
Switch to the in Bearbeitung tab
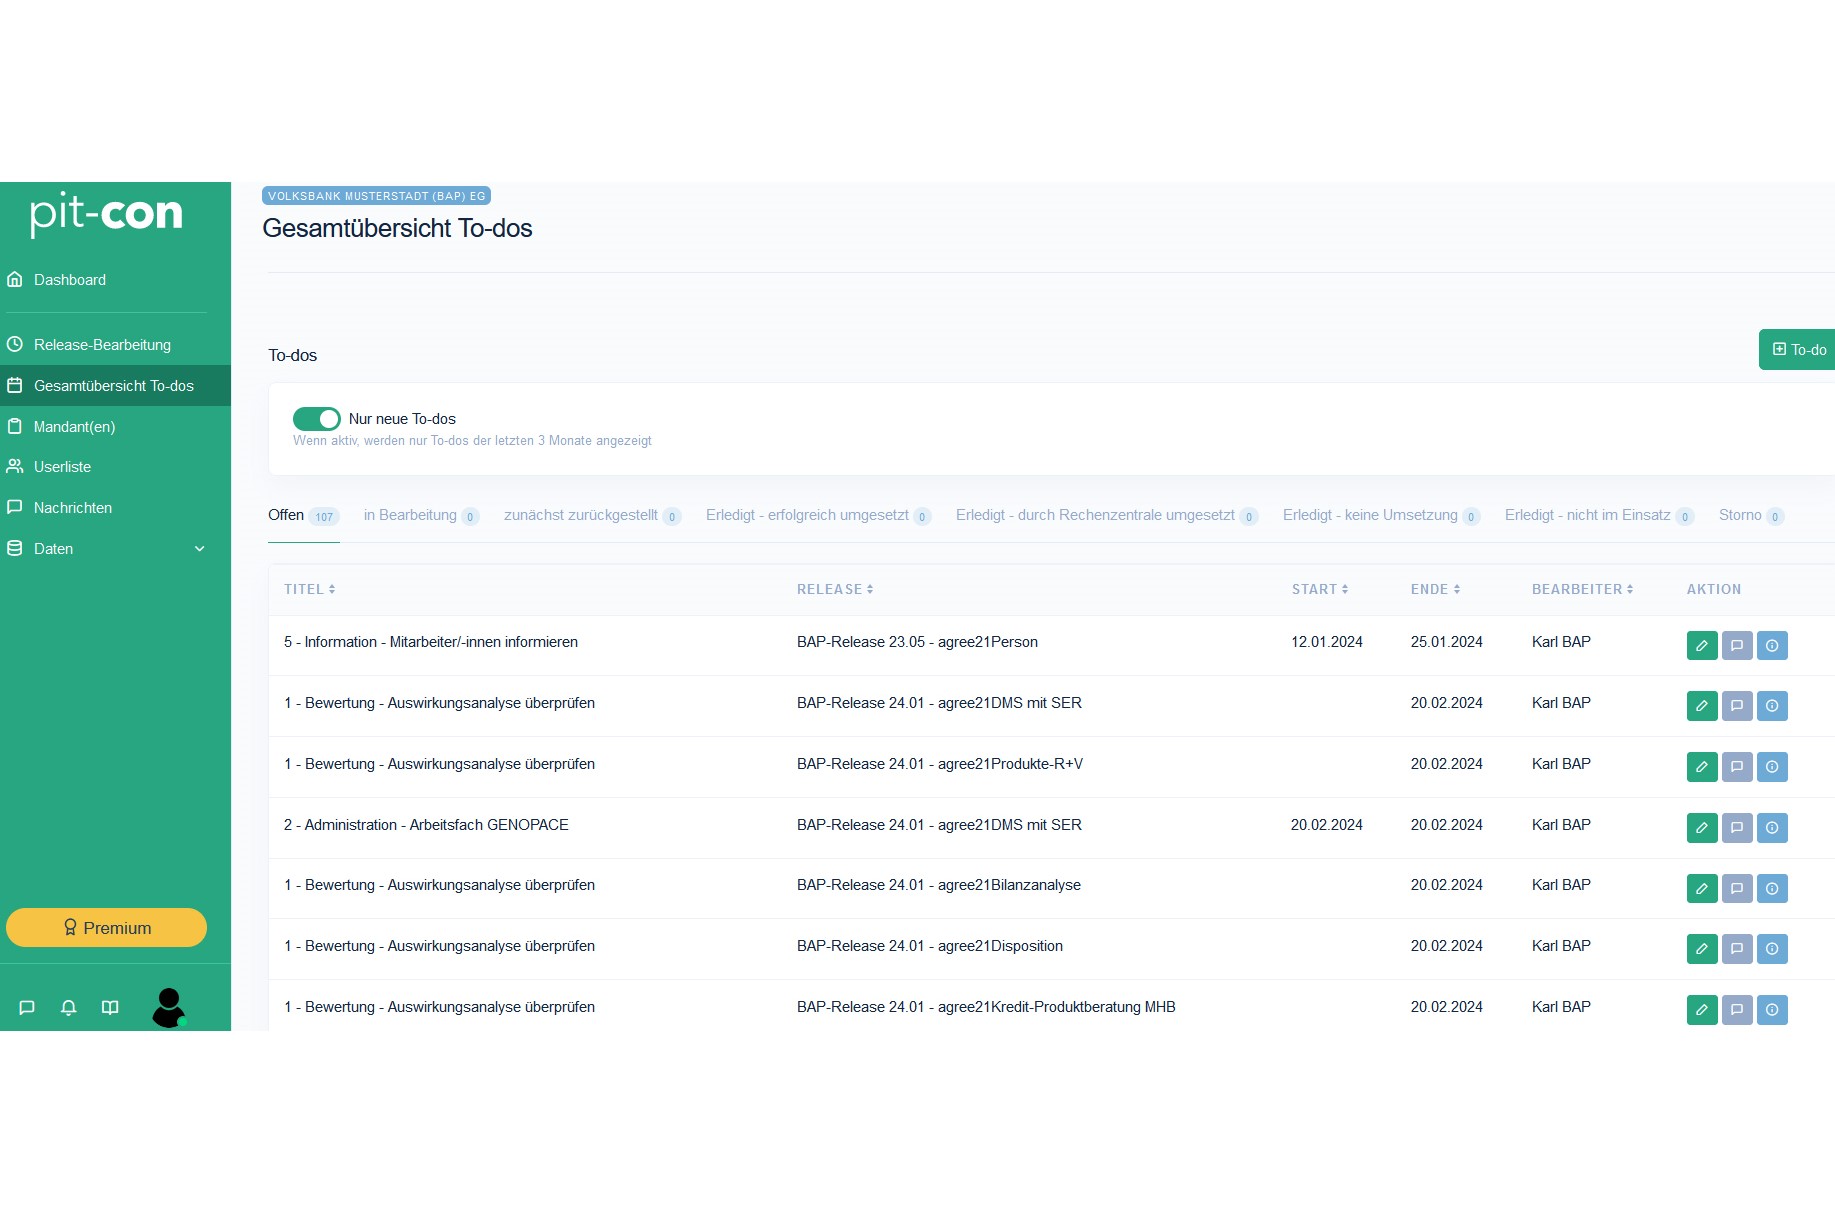click(421, 516)
